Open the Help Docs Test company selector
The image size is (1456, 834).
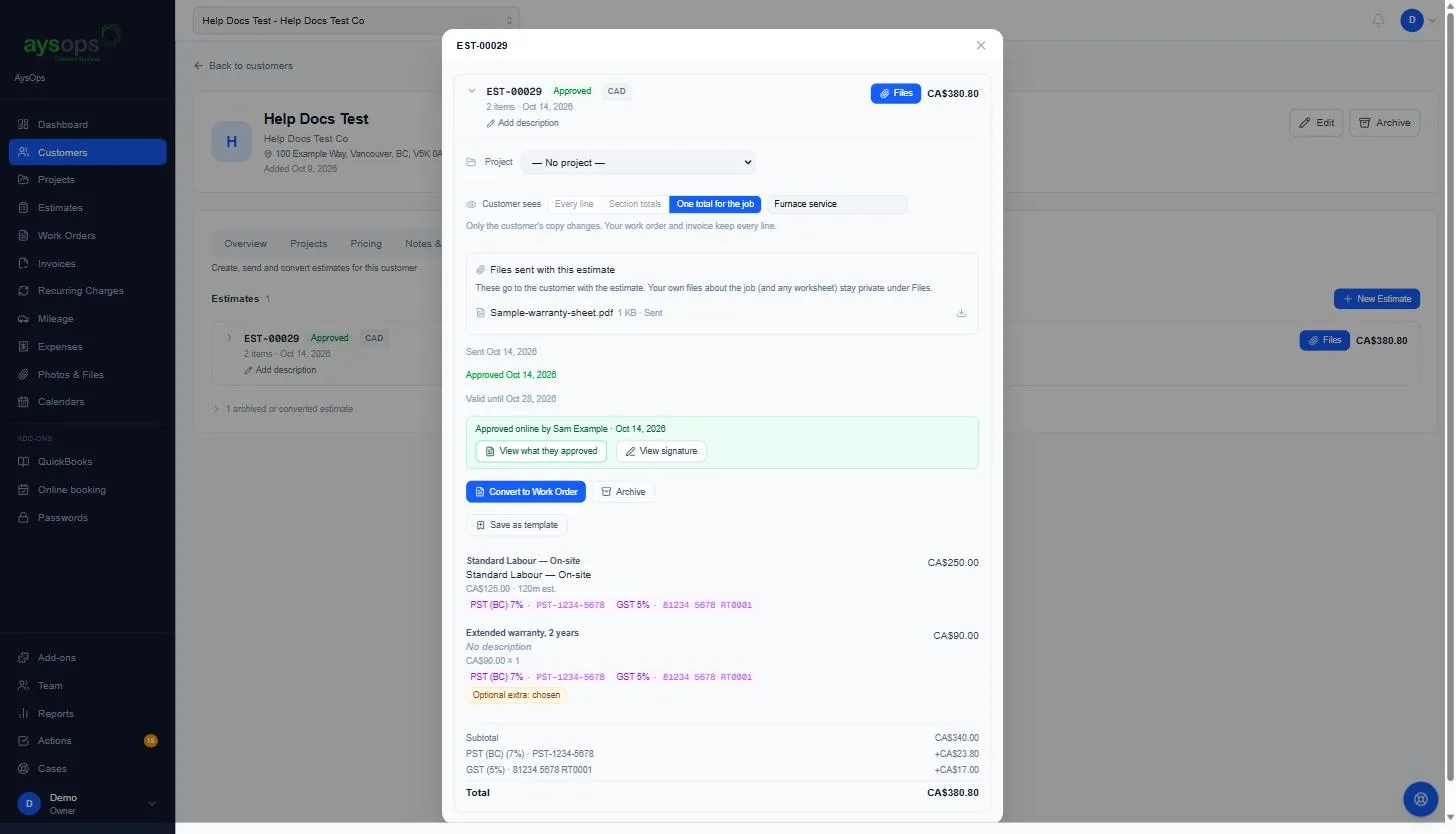357,20
